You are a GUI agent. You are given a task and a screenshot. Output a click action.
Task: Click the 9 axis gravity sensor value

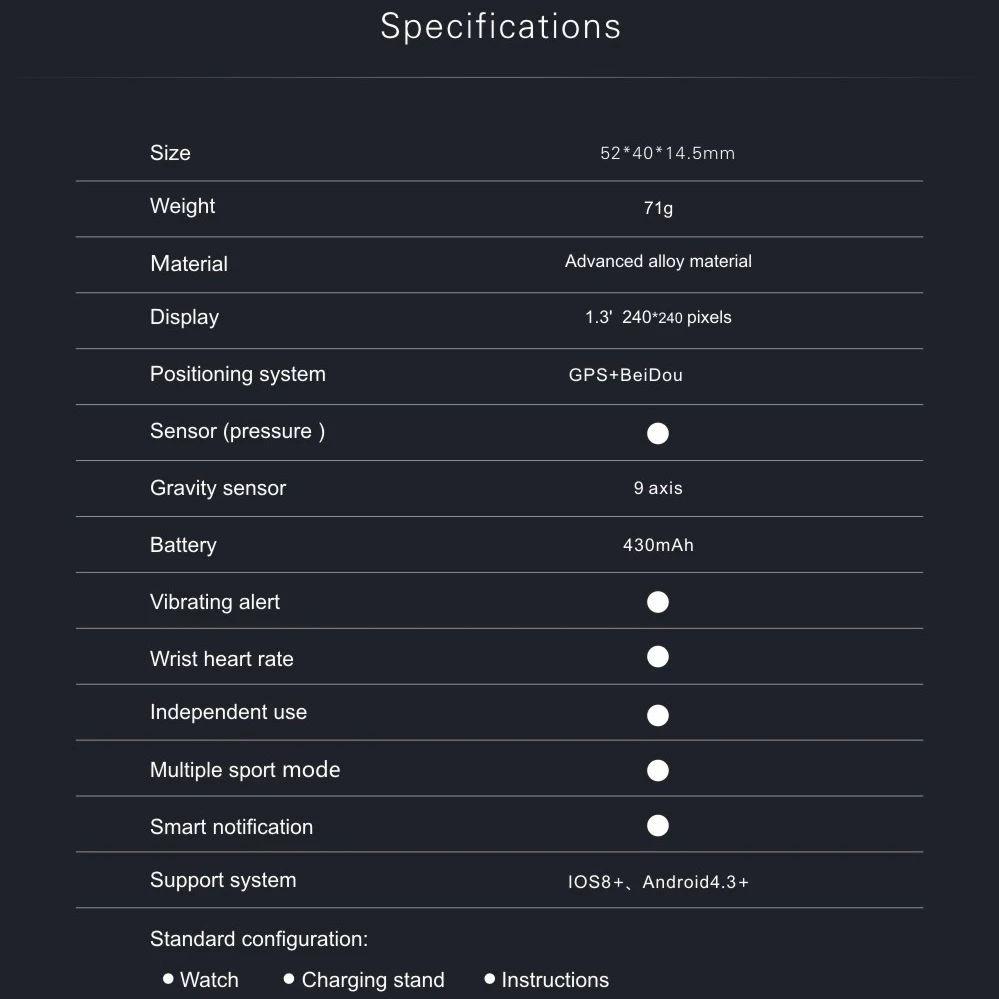[x=658, y=489]
